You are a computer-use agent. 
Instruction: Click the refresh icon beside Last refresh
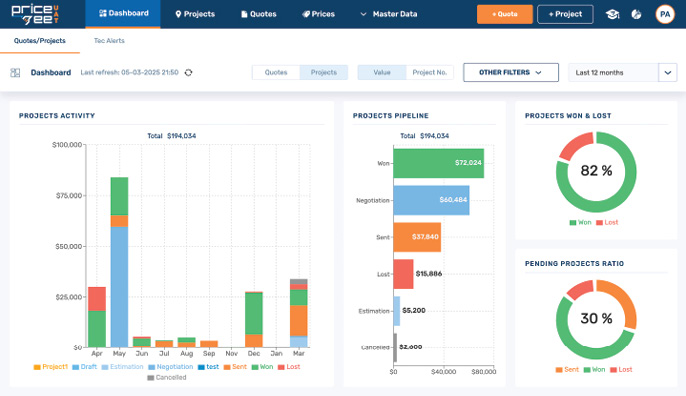188,73
